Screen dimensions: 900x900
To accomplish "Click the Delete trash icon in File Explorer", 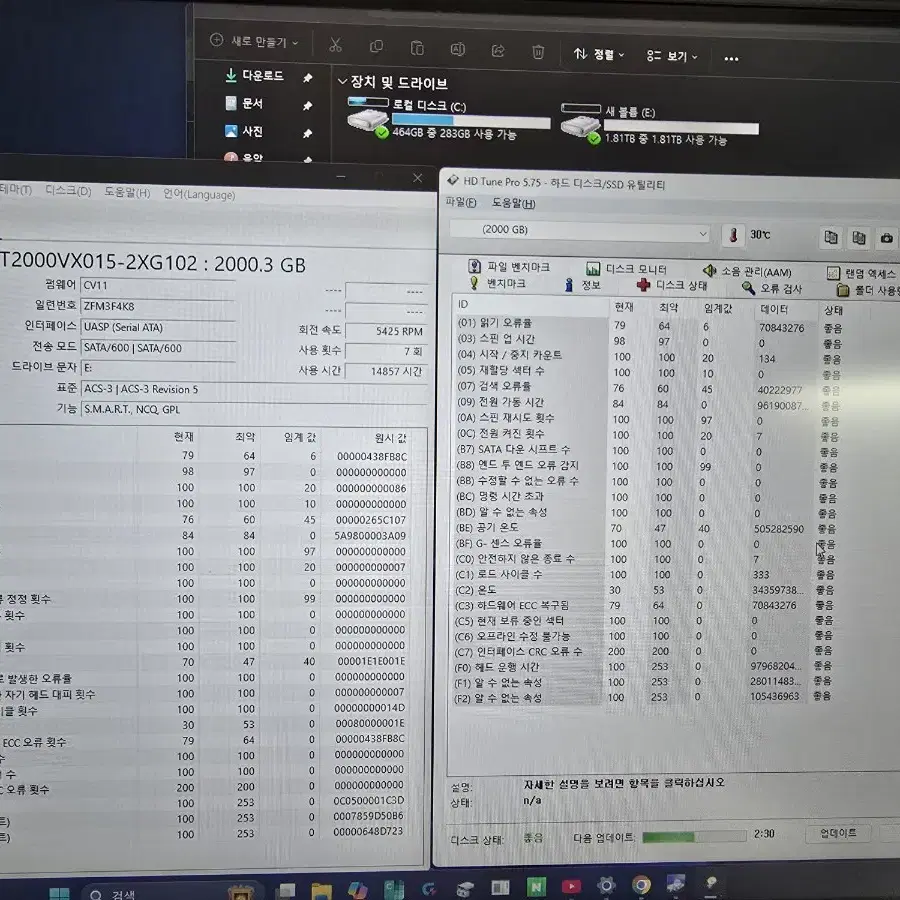I will click(x=538, y=52).
